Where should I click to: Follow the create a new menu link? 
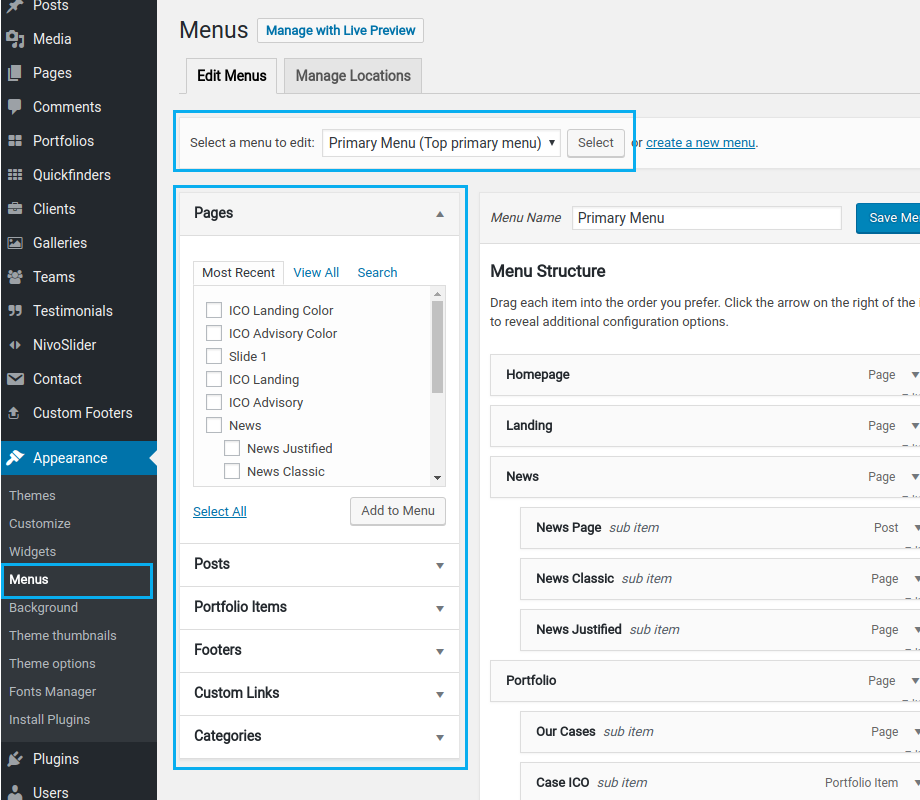tap(700, 143)
